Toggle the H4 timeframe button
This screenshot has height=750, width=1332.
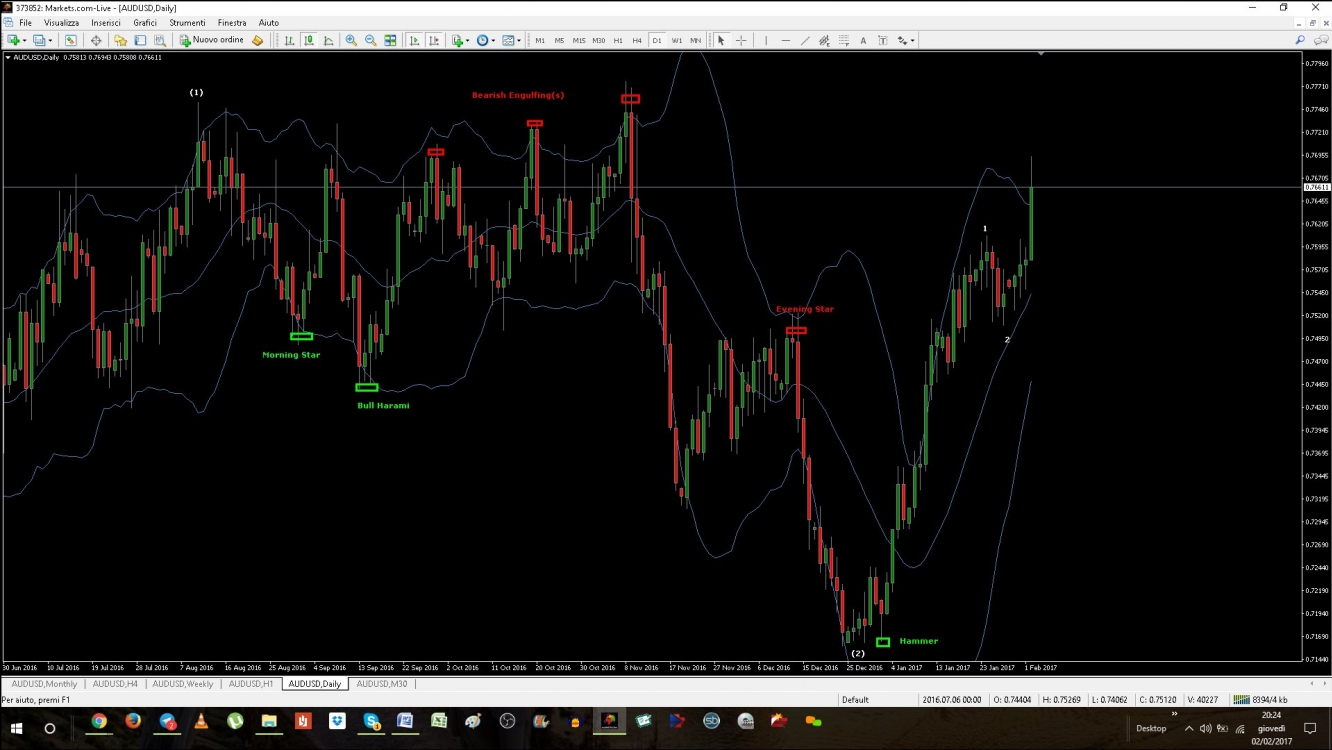click(x=637, y=41)
